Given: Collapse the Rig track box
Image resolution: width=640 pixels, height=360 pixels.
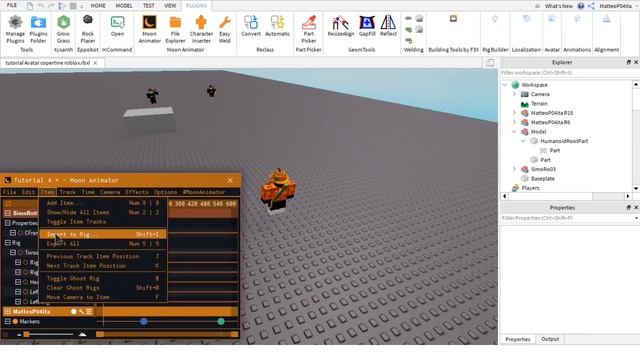Looking at the screenshot, I should point(7,242).
